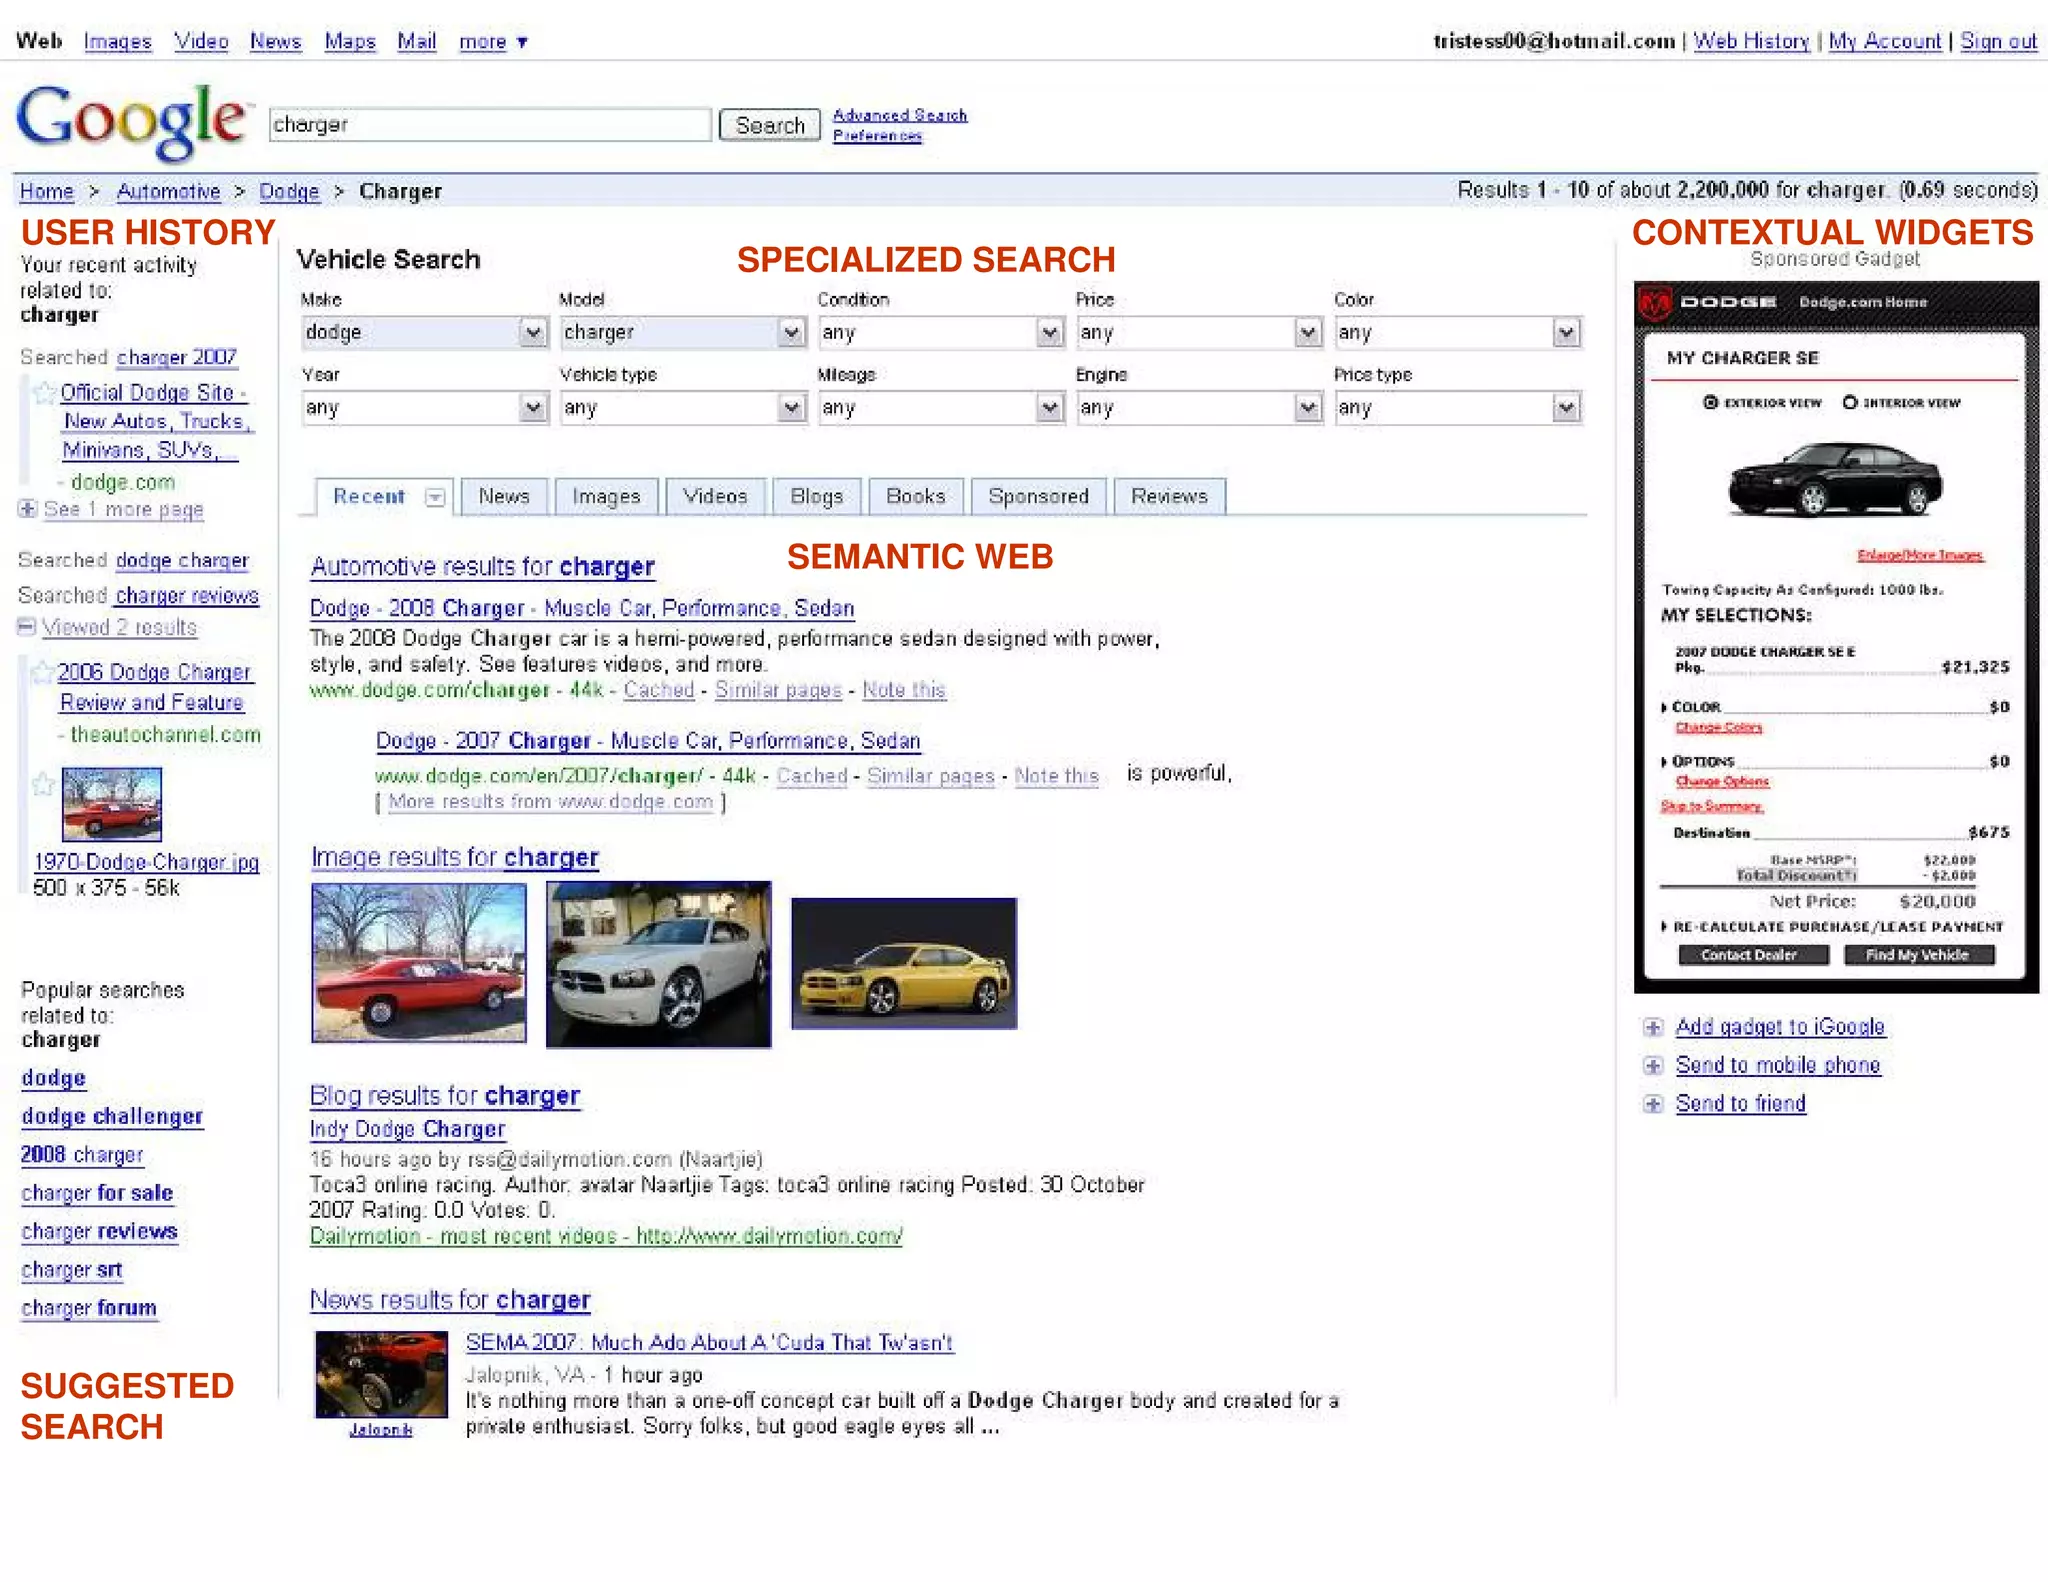The image size is (2048, 1582).
Task: Open the Price dropdown
Action: 1199,332
